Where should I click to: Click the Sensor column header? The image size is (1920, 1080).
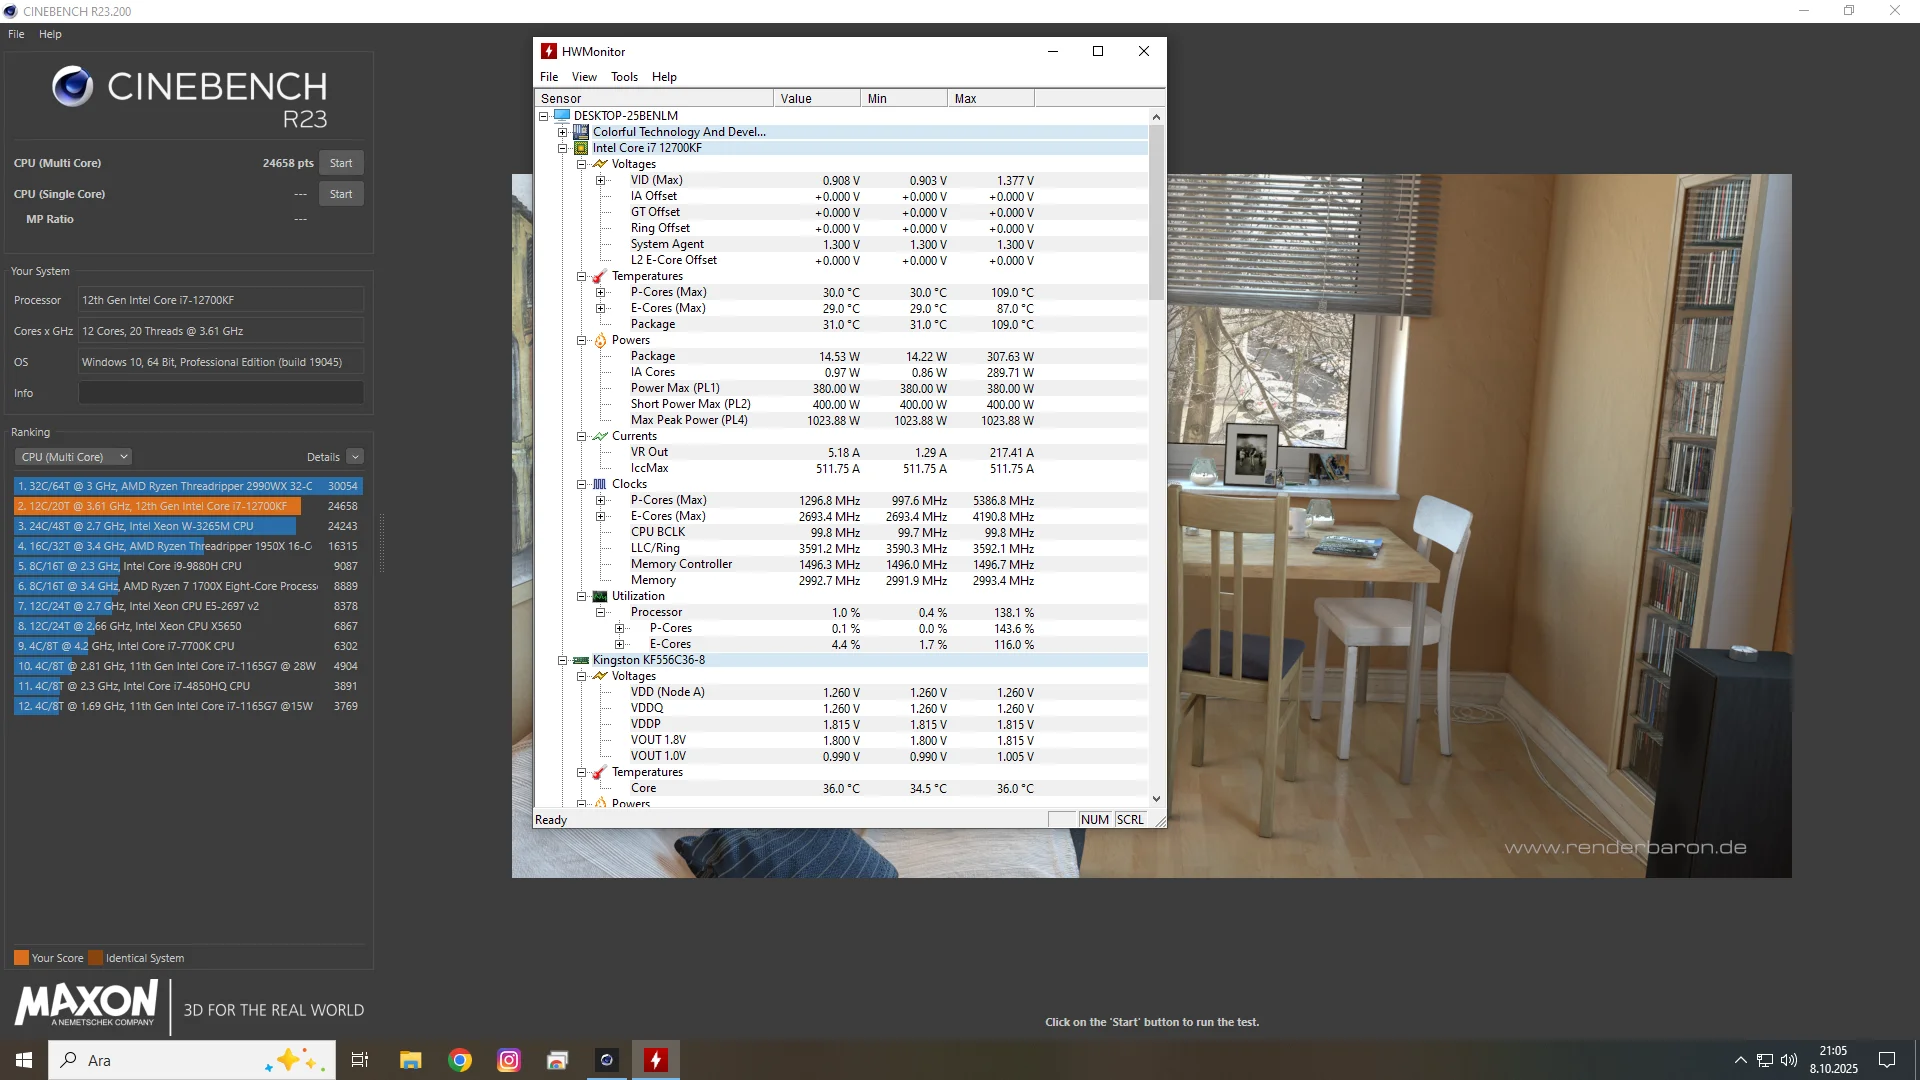pyautogui.click(x=654, y=98)
